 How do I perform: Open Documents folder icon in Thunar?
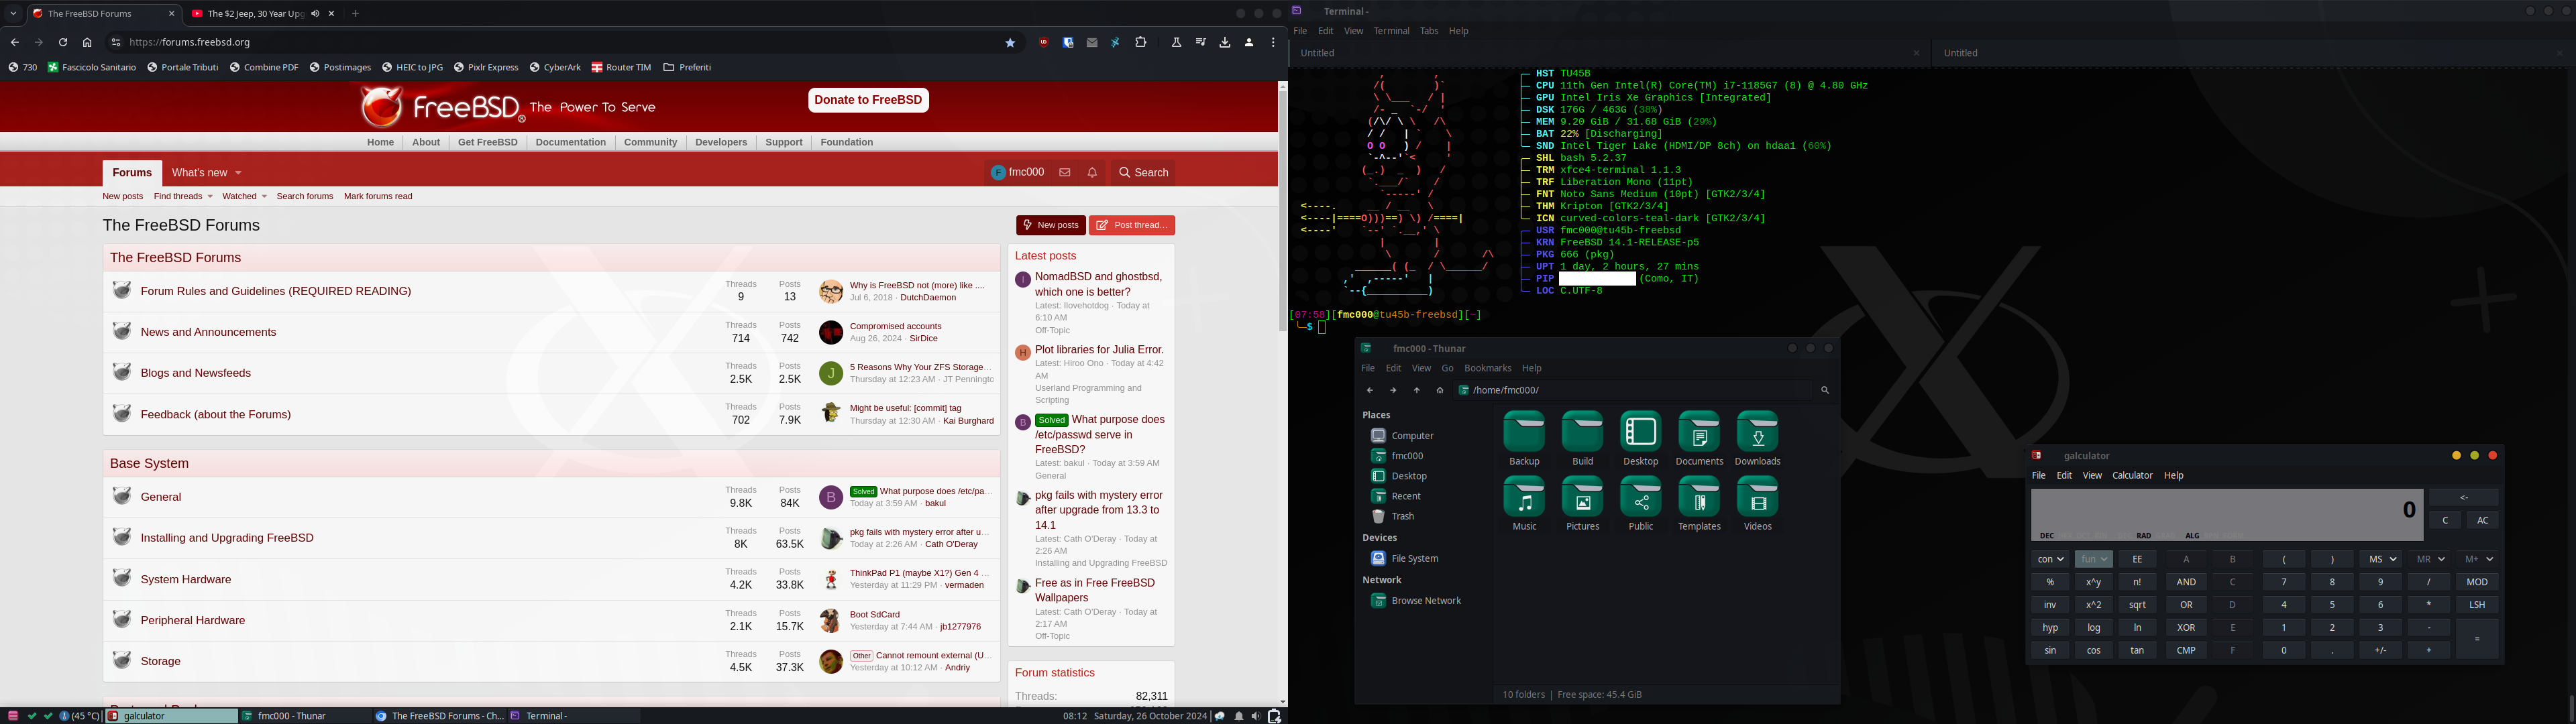(1699, 432)
